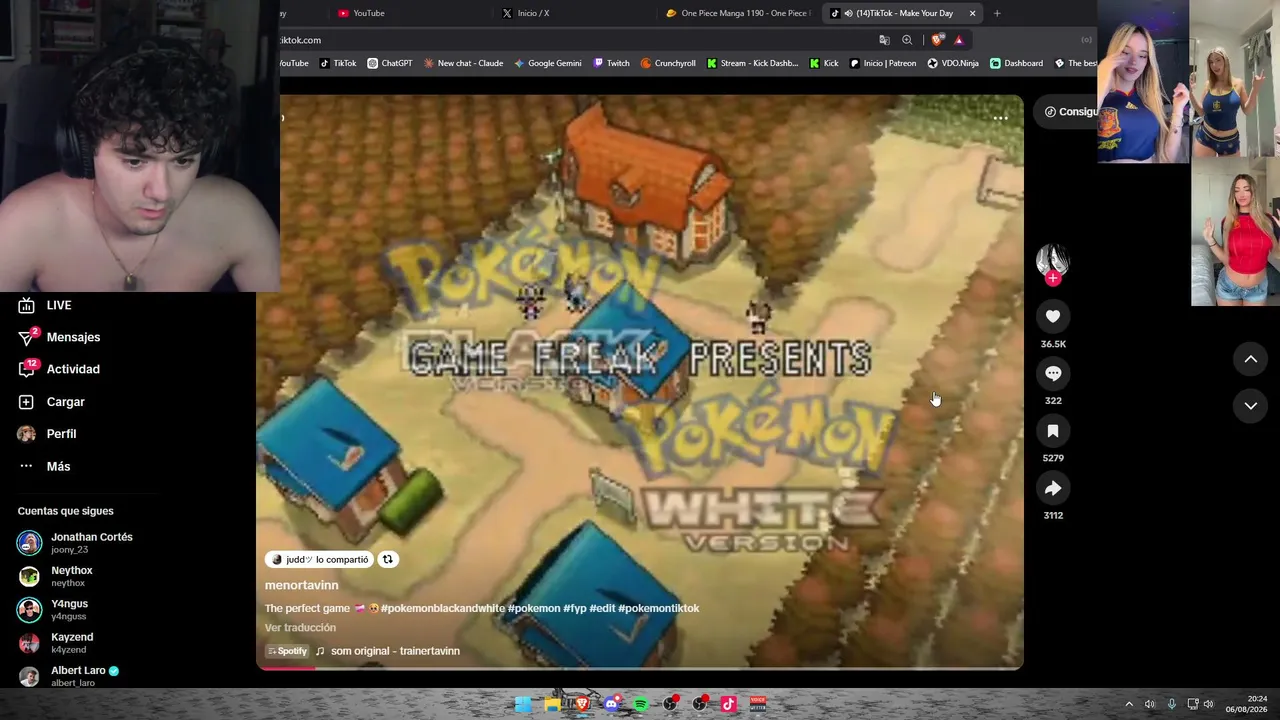
Task: Go to the next video with the down chevron
Action: click(1250, 405)
